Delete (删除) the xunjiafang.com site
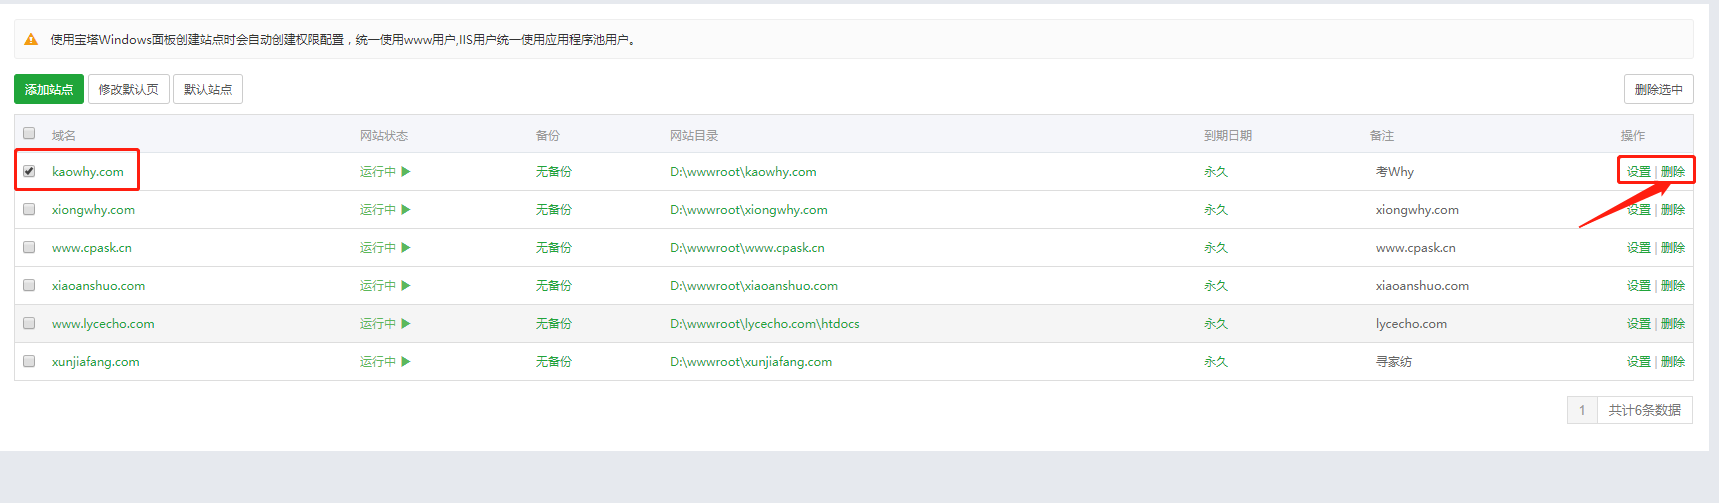The height and width of the screenshot is (503, 1719). click(x=1673, y=362)
